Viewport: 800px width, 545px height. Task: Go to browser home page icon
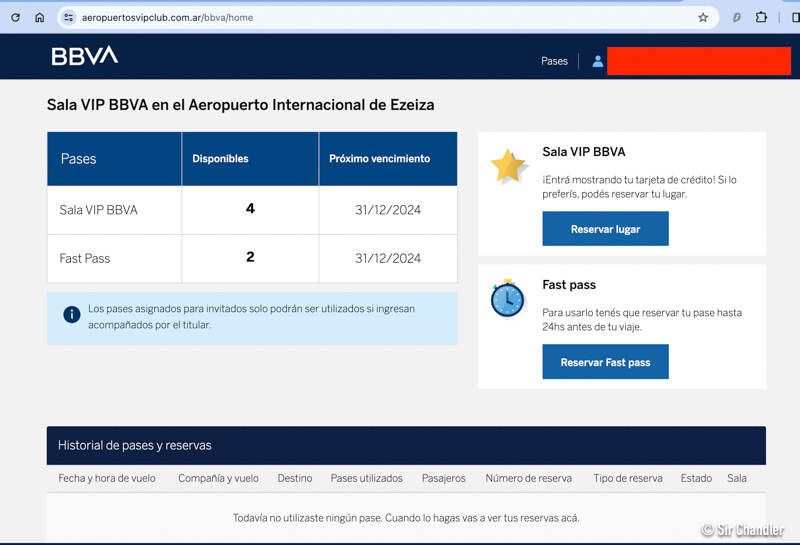point(40,17)
